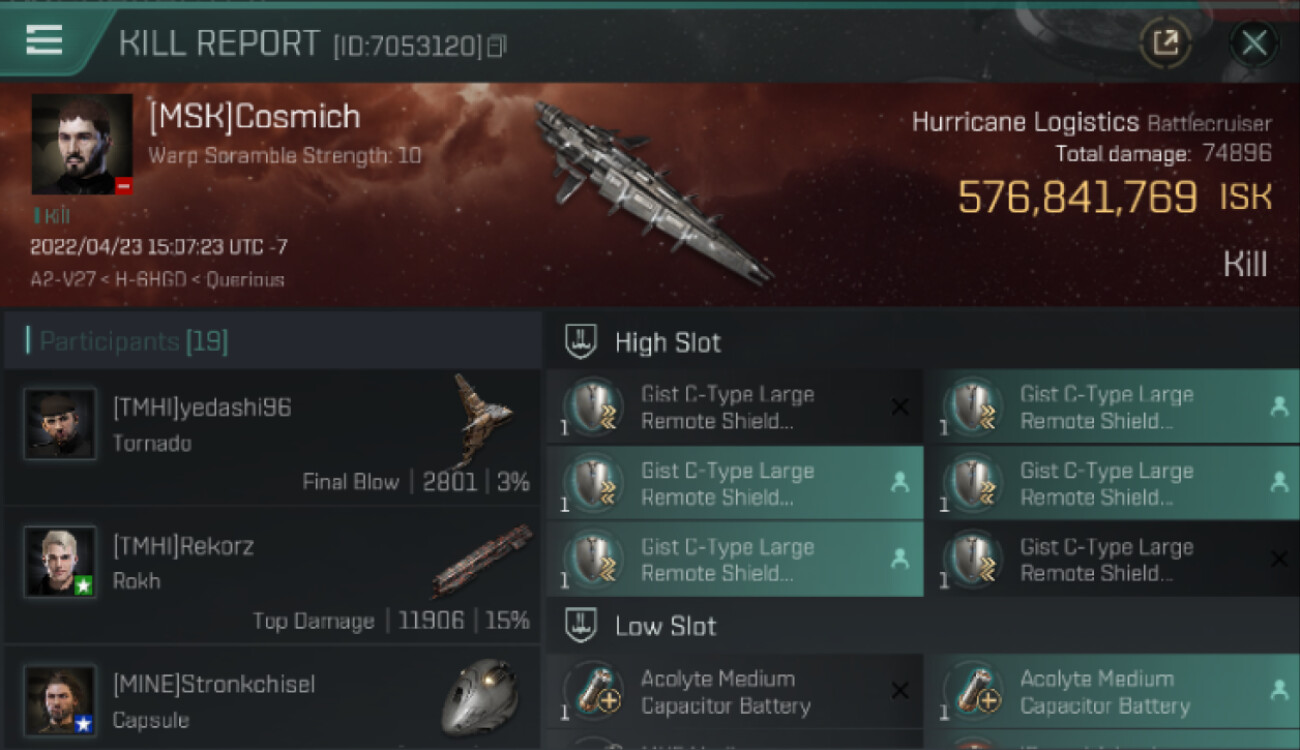The image size is (1300, 750).
Task: Select the Participants tab
Action: [133, 342]
